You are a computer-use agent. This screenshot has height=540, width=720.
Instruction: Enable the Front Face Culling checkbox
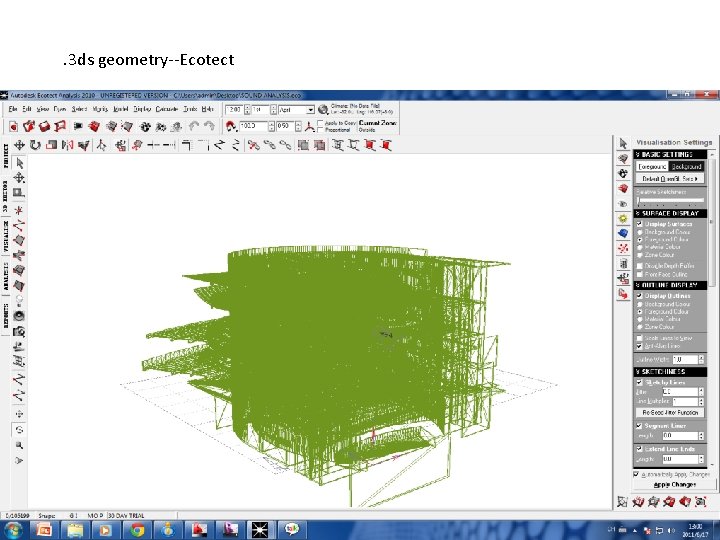pos(639,275)
